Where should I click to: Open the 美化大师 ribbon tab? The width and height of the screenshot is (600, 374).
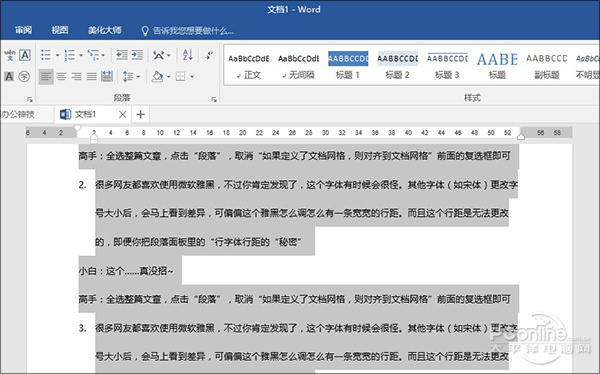coord(104,30)
